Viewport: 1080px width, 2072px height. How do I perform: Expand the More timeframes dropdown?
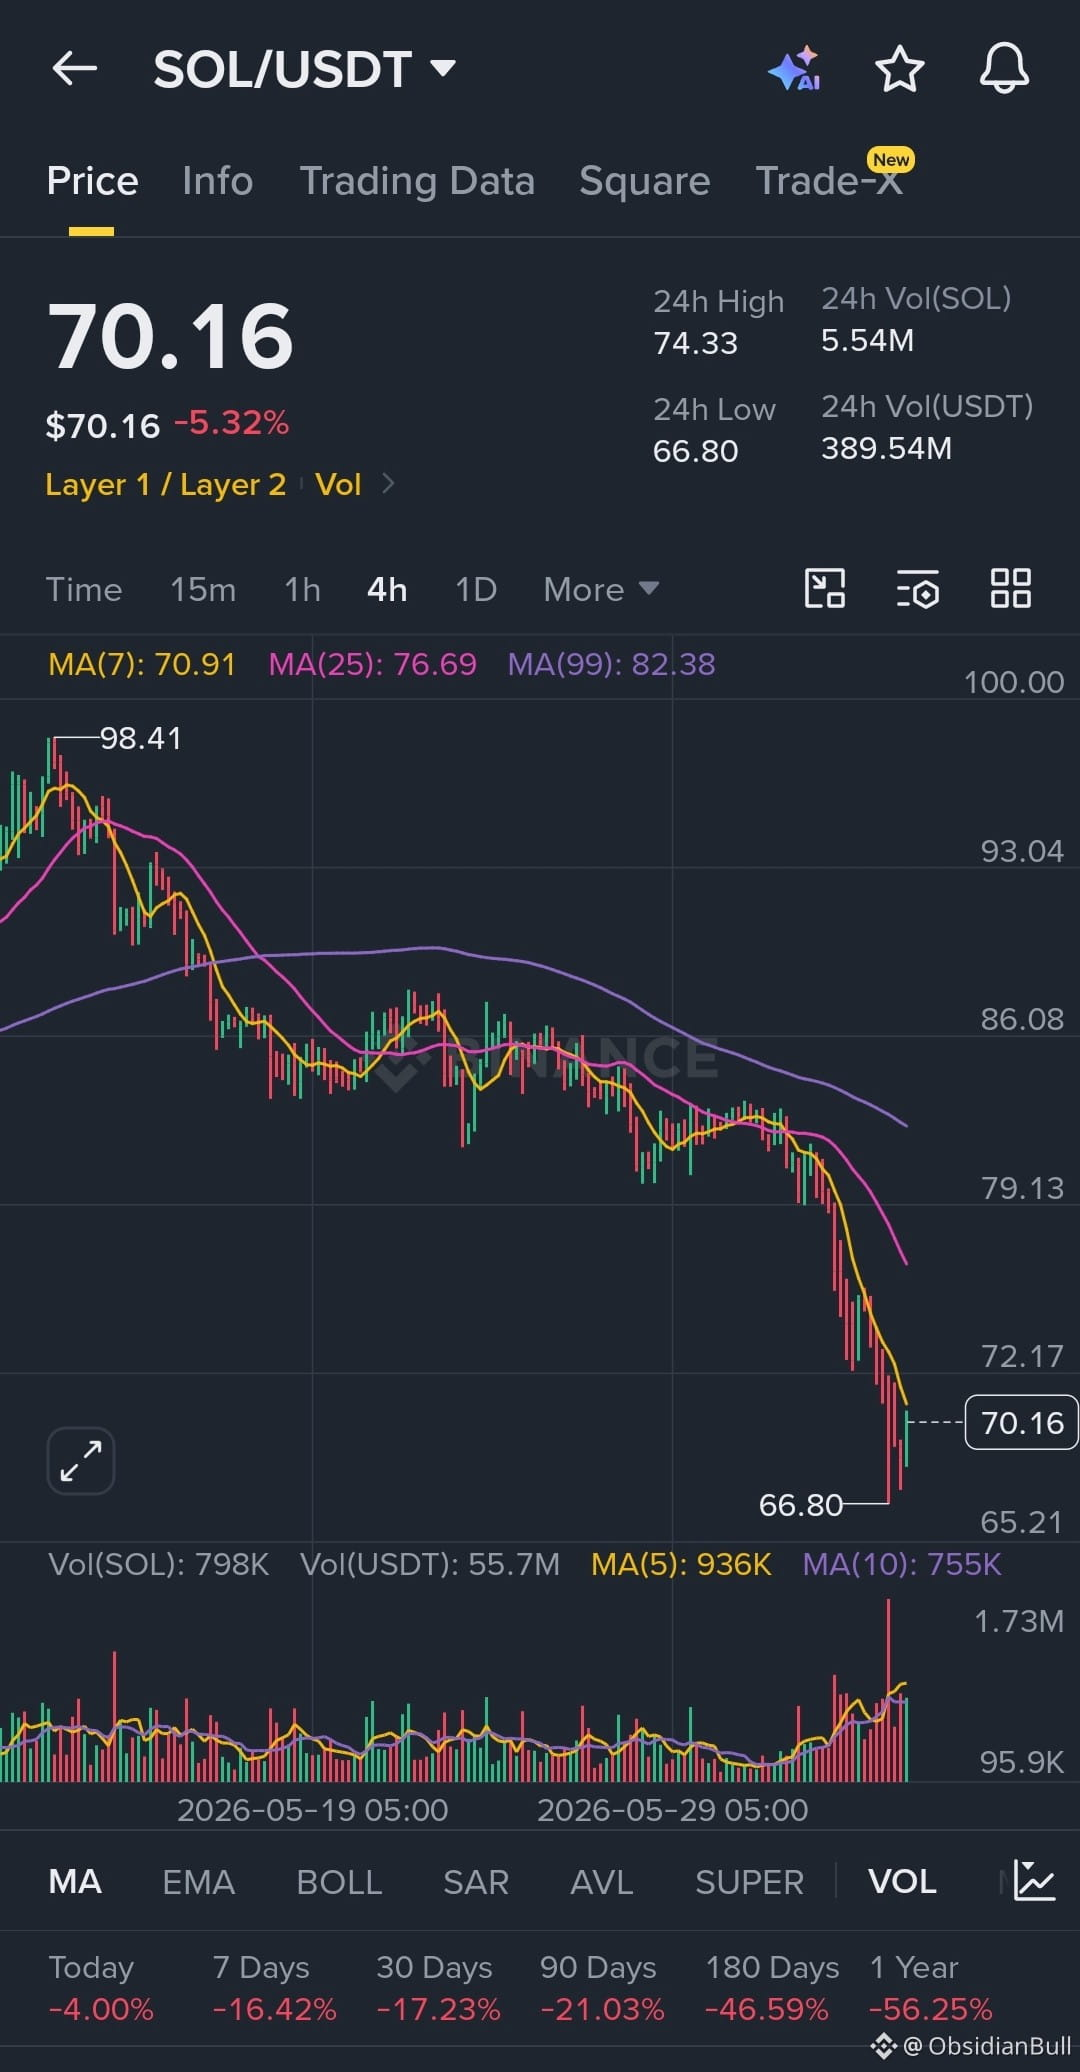click(601, 589)
